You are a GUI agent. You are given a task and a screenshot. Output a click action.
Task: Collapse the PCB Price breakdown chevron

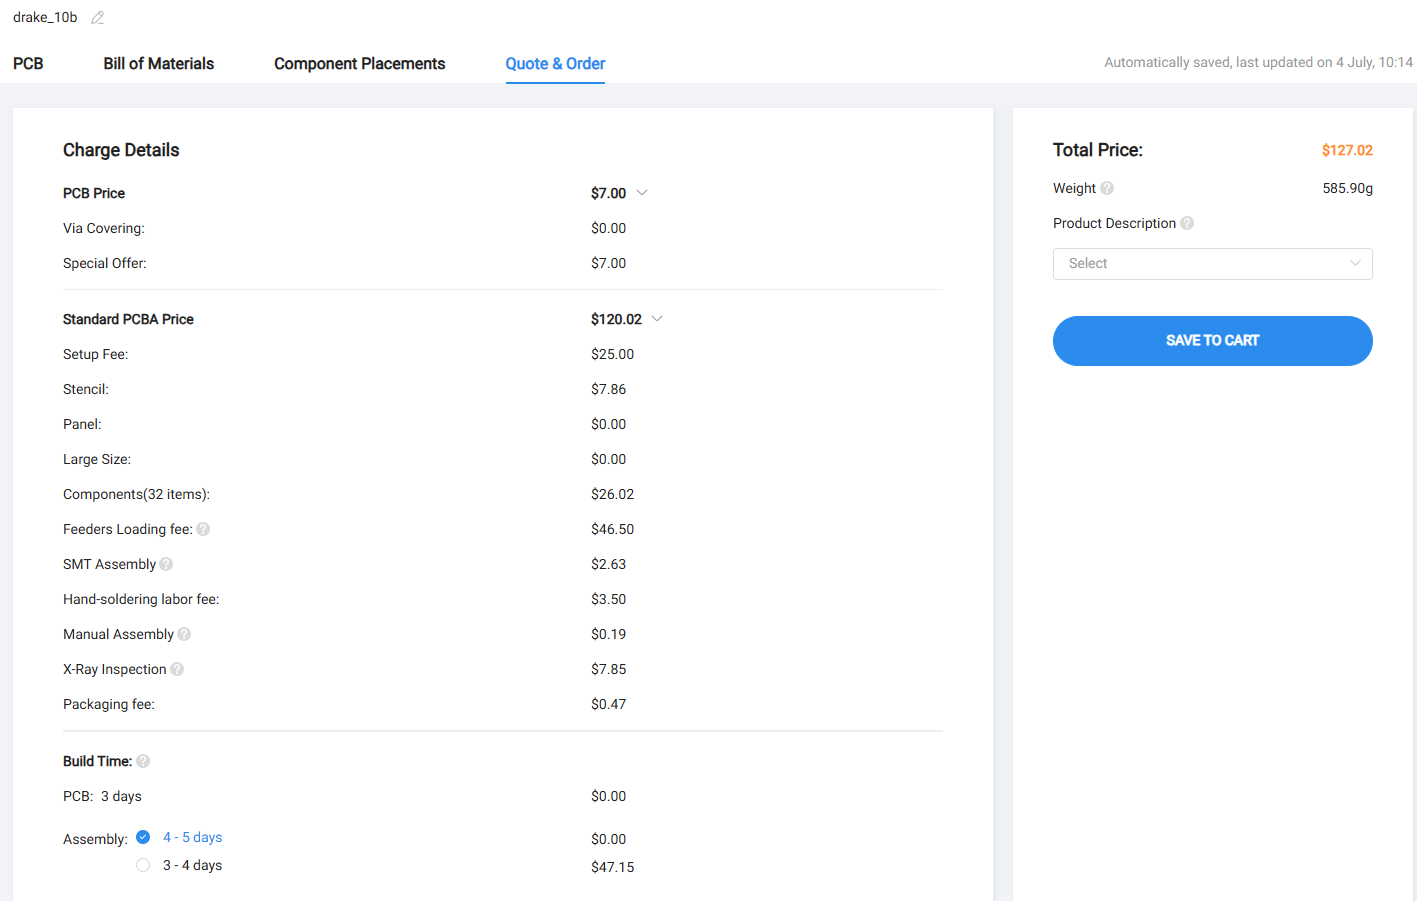click(x=642, y=193)
